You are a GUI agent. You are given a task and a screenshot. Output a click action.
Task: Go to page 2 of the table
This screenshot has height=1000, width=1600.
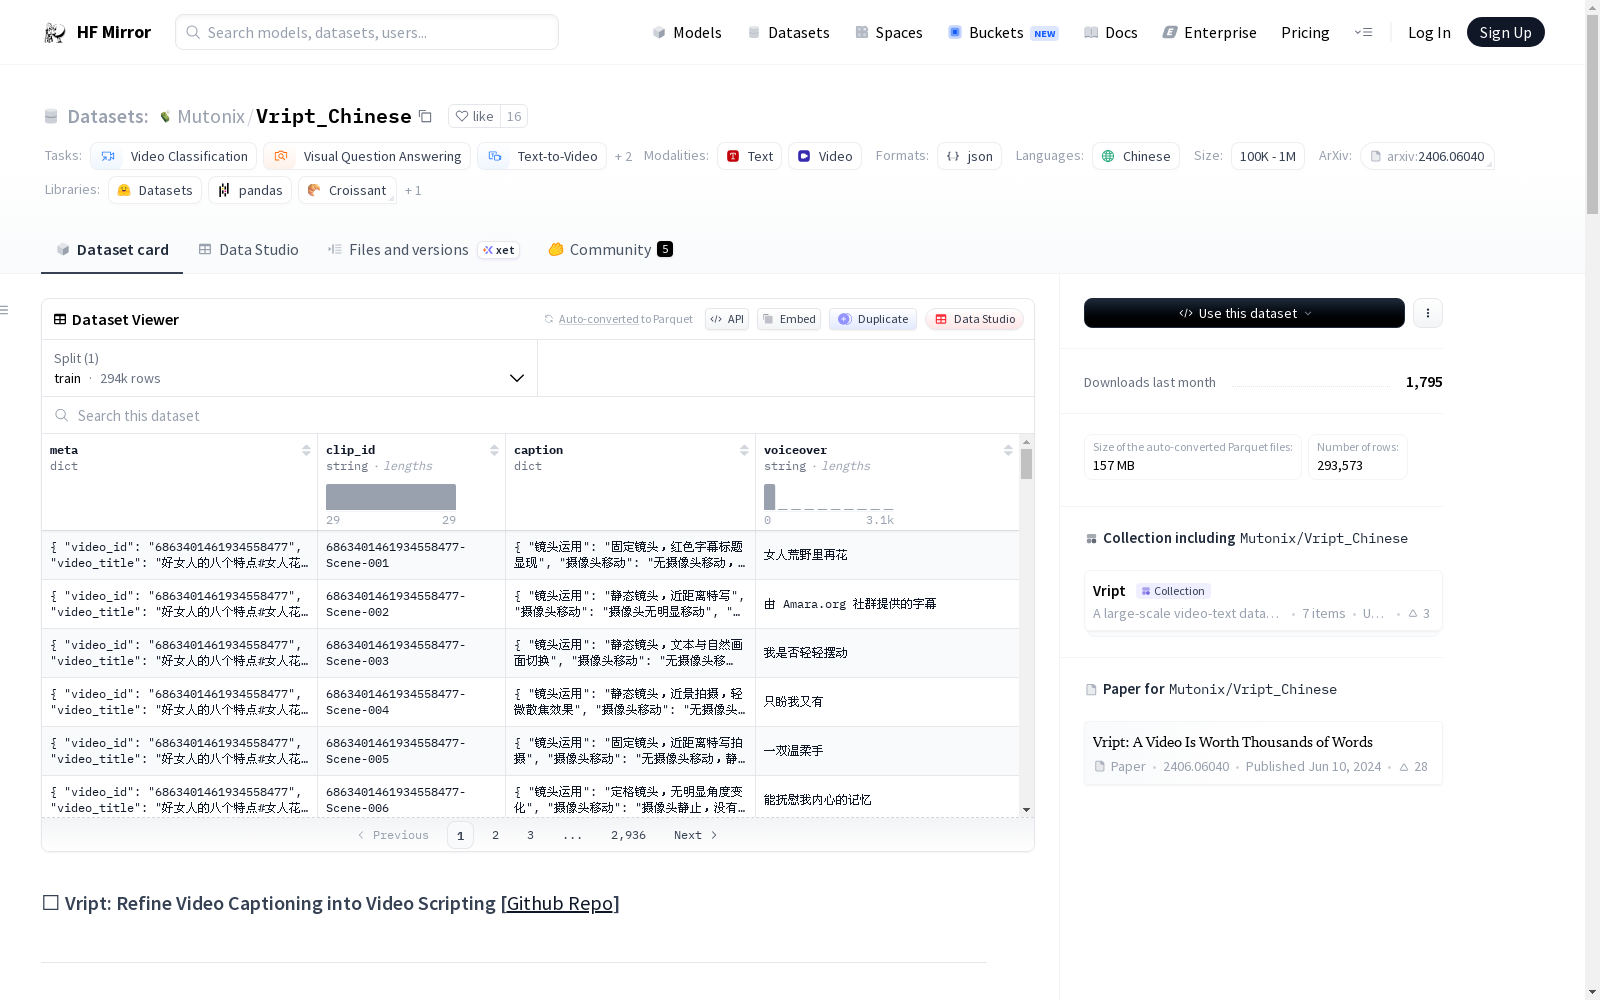pyautogui.click(x=495, y=835)
